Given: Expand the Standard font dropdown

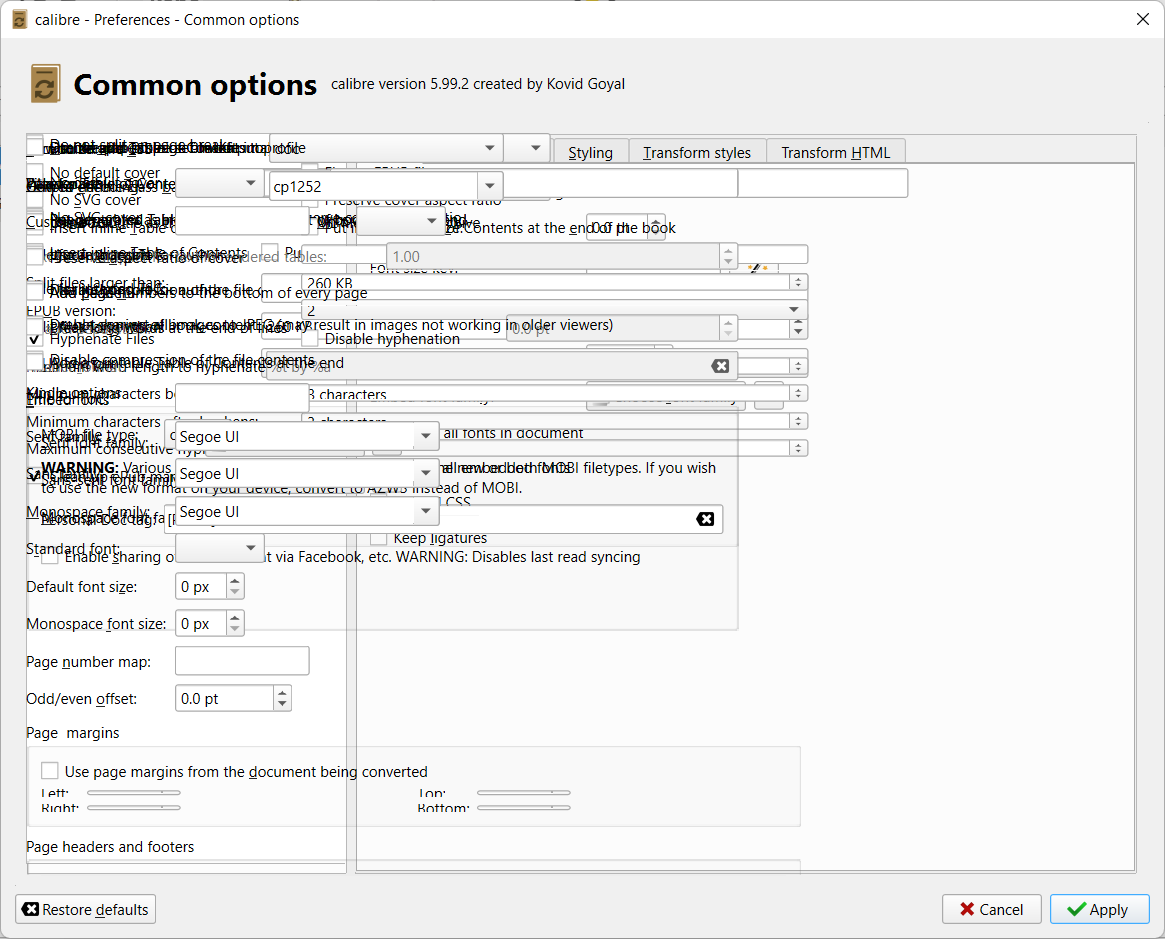Looking at the screenshot, I should [x=220, y=548].
